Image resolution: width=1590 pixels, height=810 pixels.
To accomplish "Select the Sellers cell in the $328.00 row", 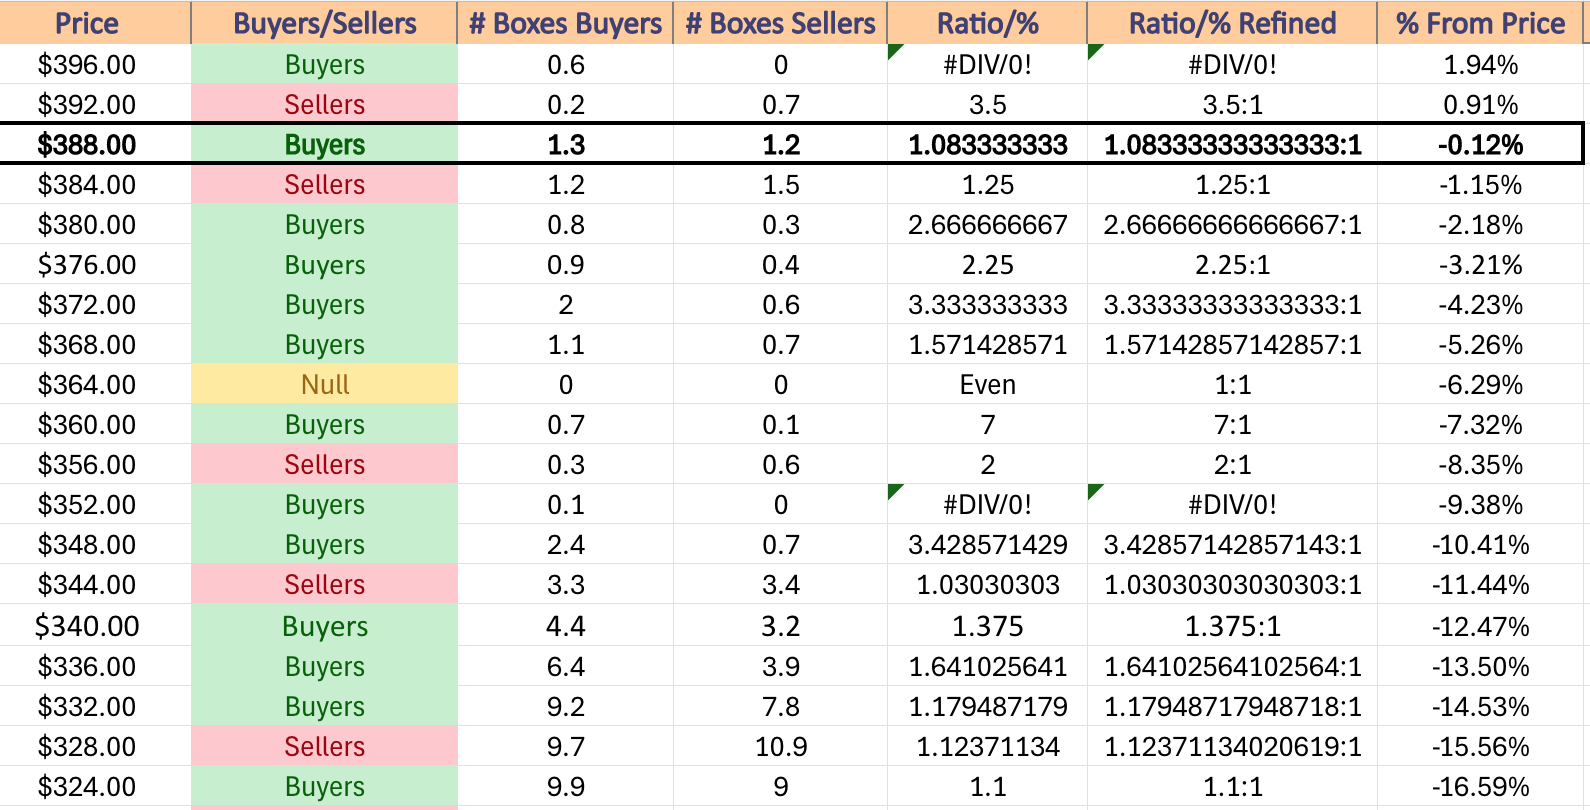I will [324, 747].
